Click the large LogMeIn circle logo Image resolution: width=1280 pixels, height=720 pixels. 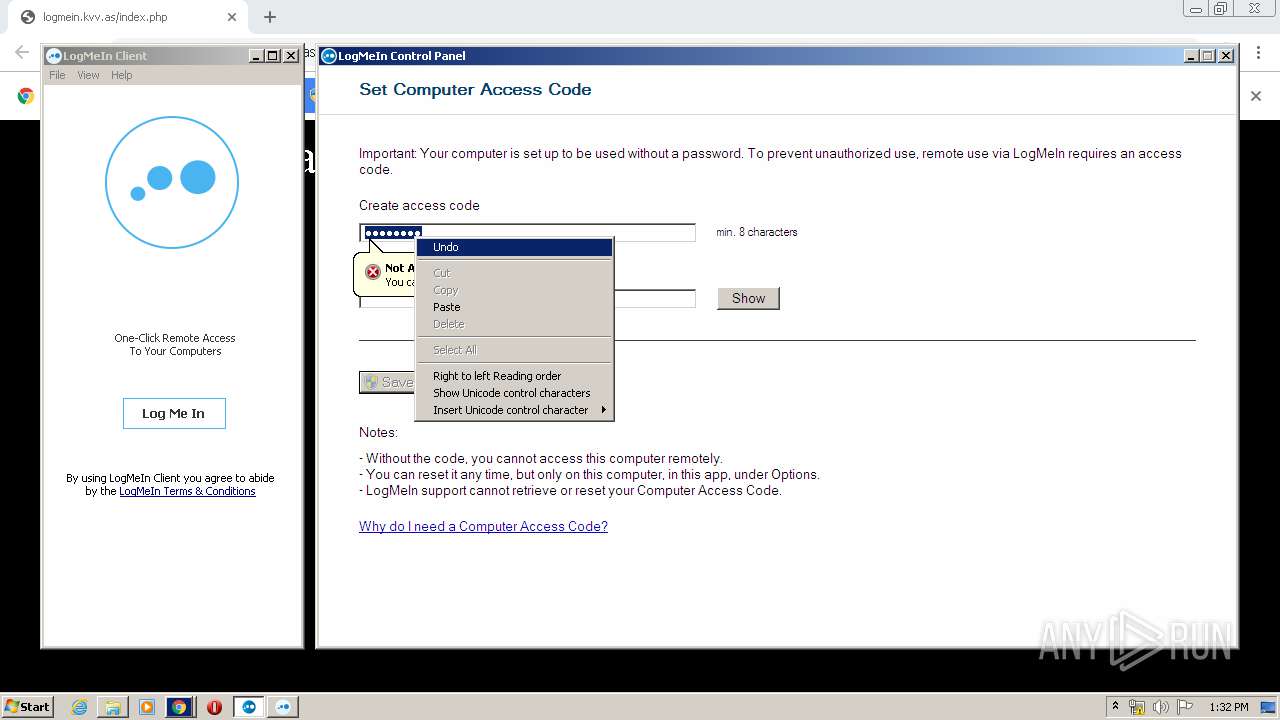click(x=172, y=182)
